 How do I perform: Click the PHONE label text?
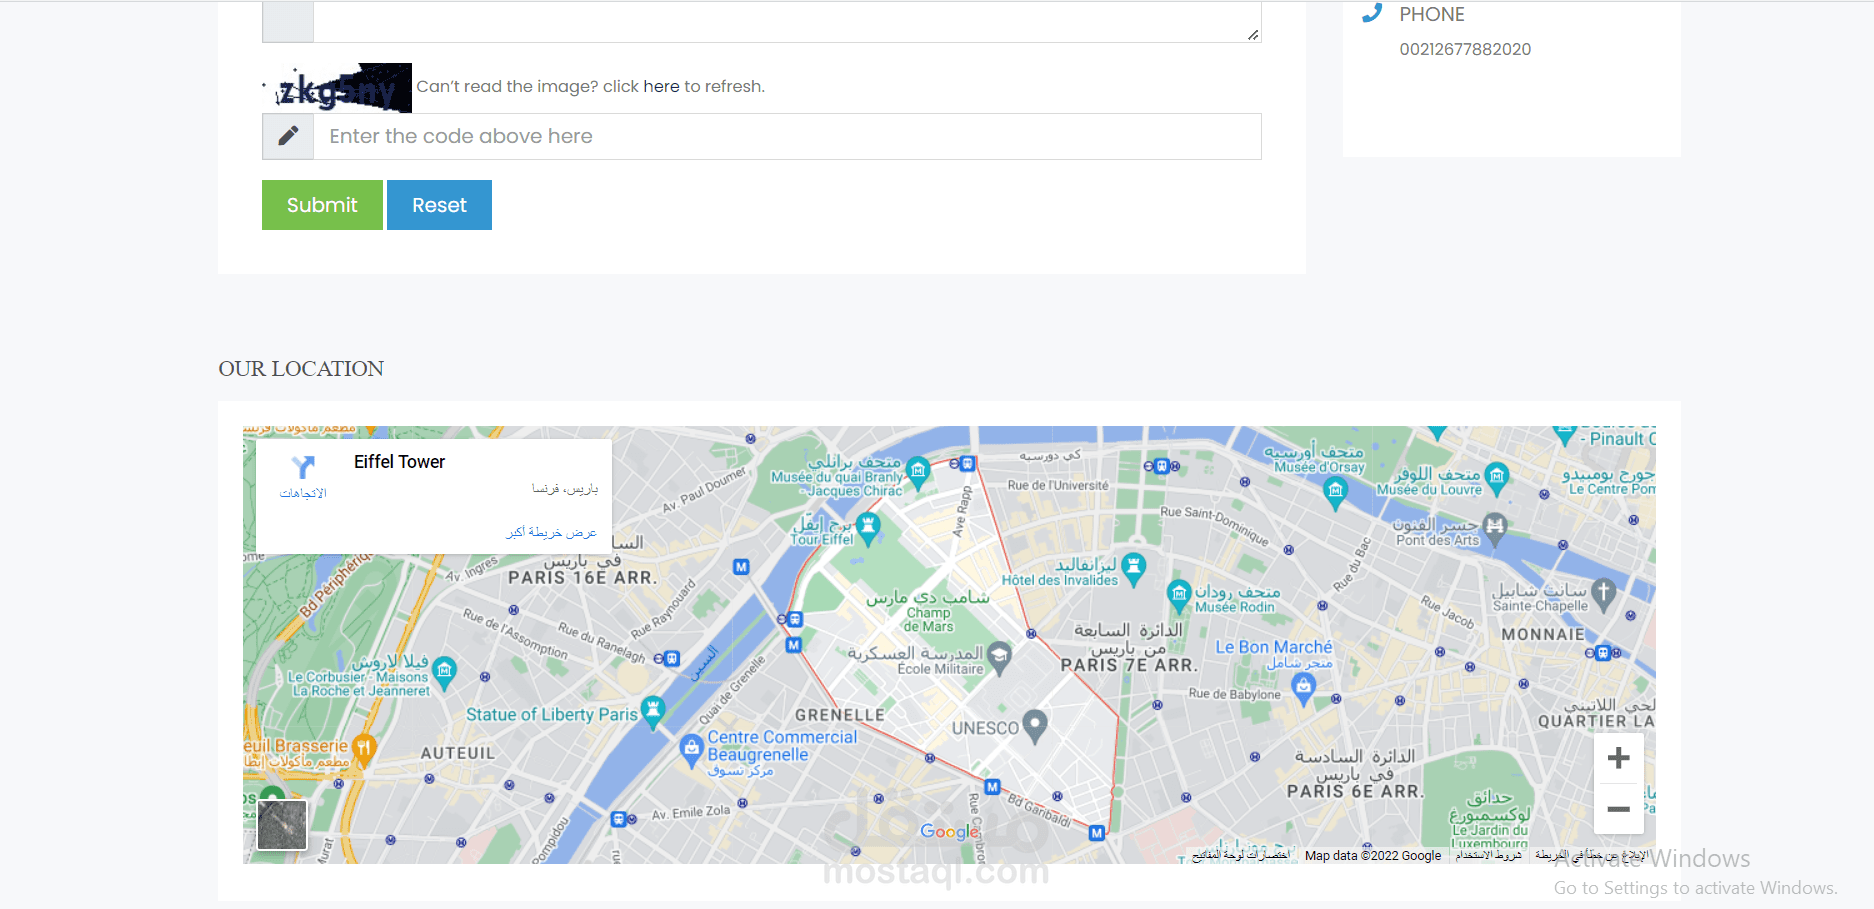[x=1432, y=15]
